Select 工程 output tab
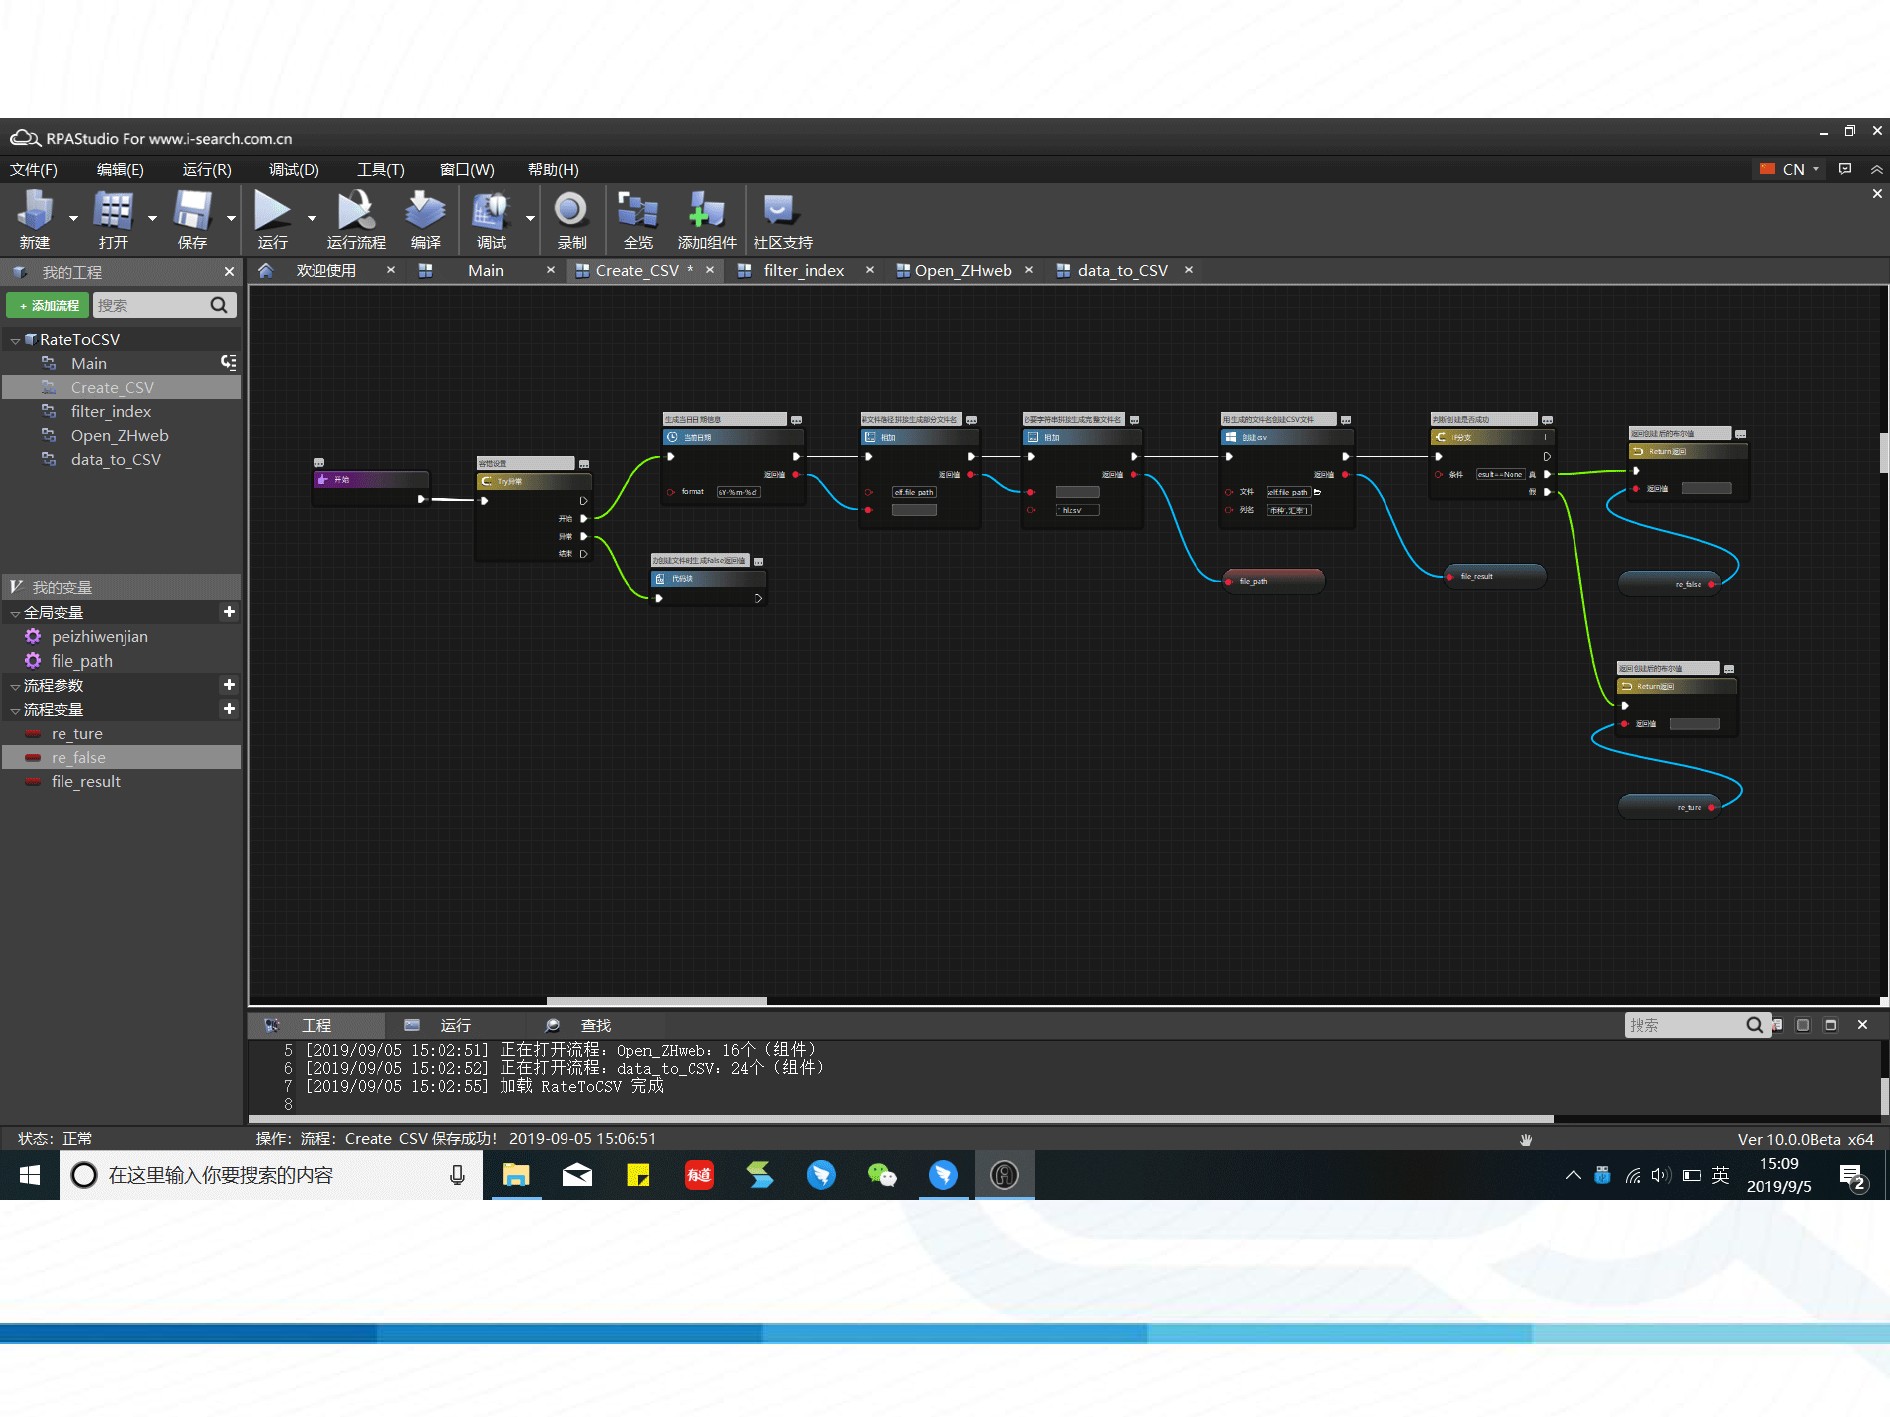Viewport: 1890px width, 1417px height. [316, 1025]
